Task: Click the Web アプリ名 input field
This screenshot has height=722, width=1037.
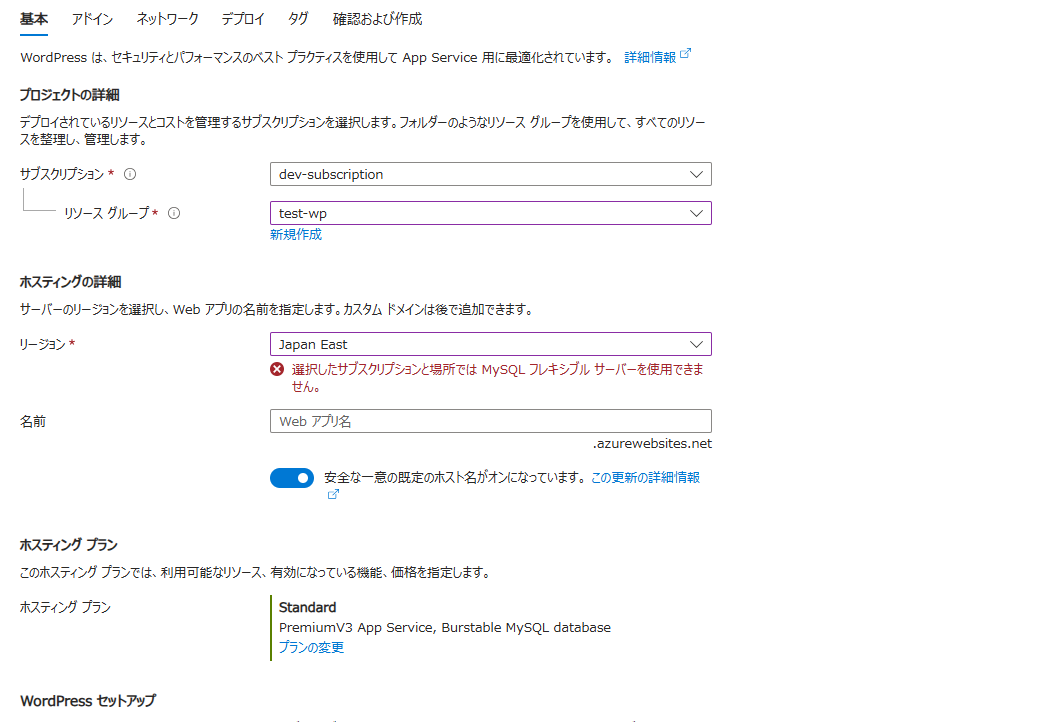Action: tap(490, 421)
